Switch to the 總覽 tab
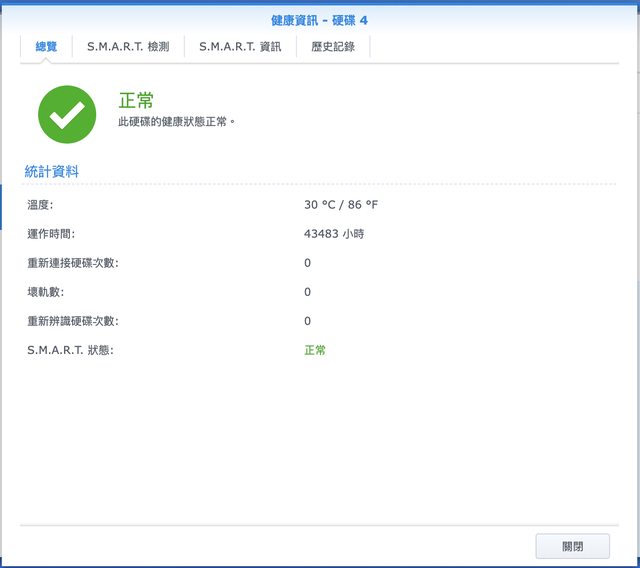 (46, 46)
